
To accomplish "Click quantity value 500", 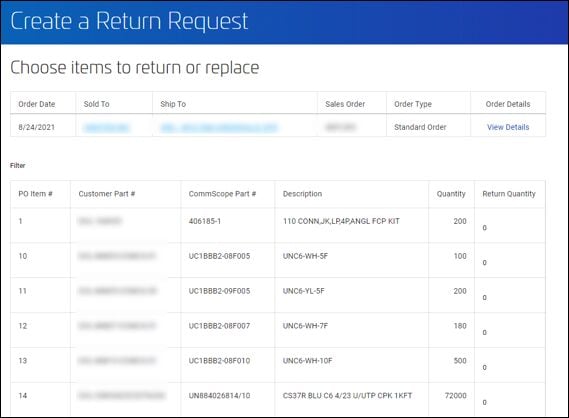I will 460,361.
